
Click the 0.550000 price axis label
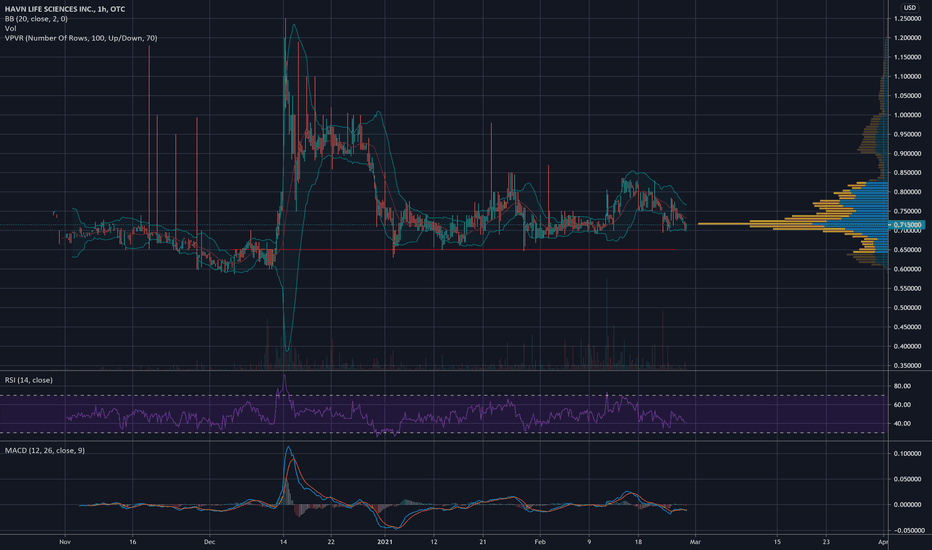pyautogui.click(x=907, y=288)
